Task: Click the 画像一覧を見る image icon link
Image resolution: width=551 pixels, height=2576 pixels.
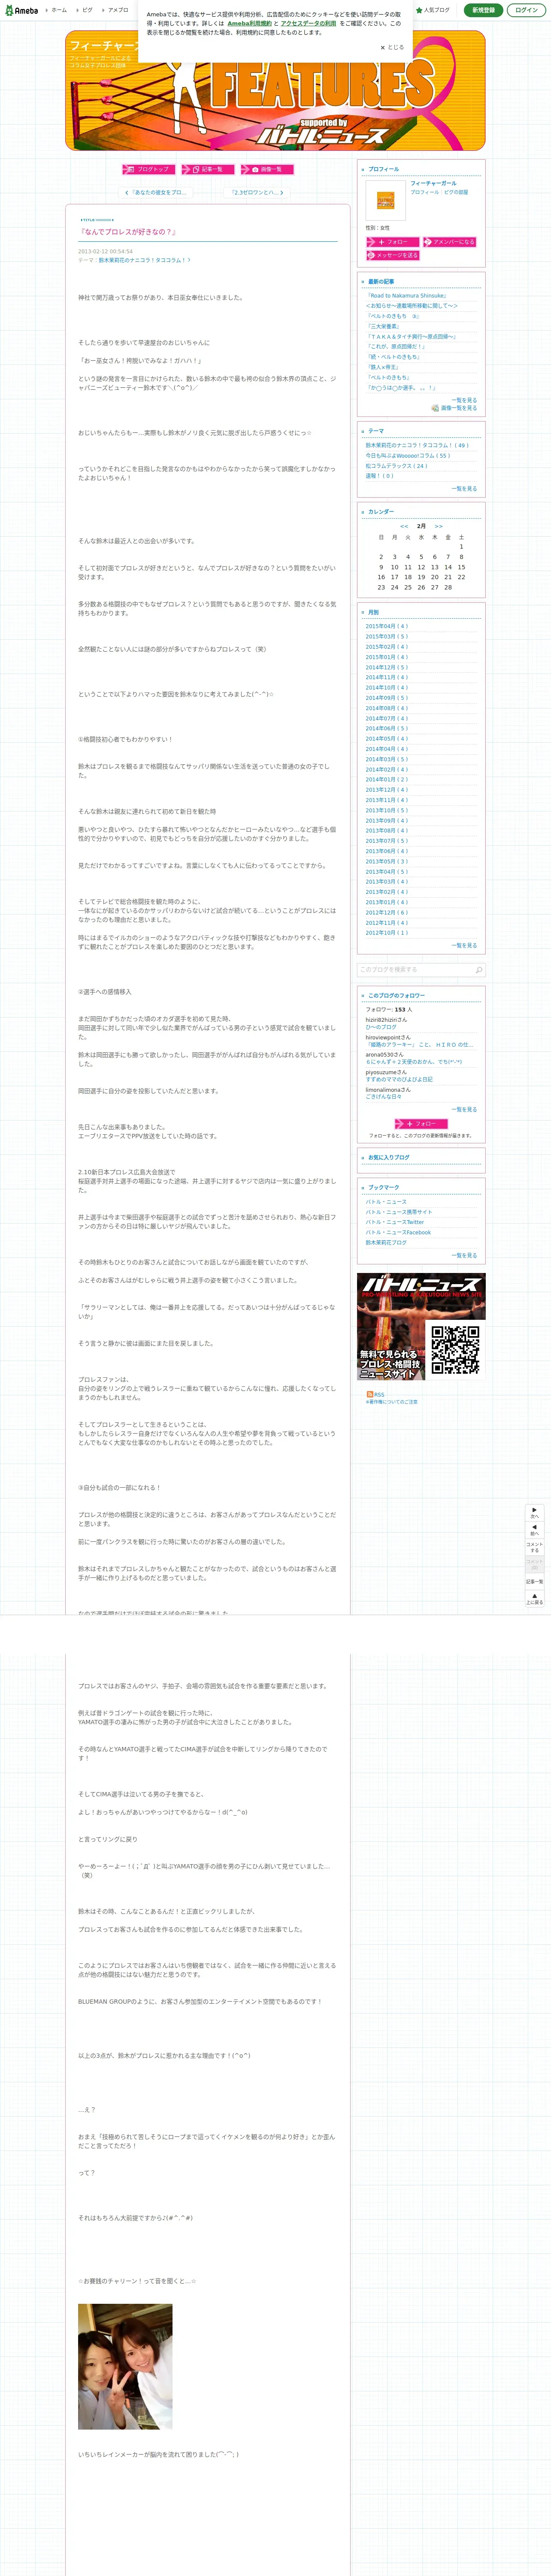Action: (x=454, y=408)
